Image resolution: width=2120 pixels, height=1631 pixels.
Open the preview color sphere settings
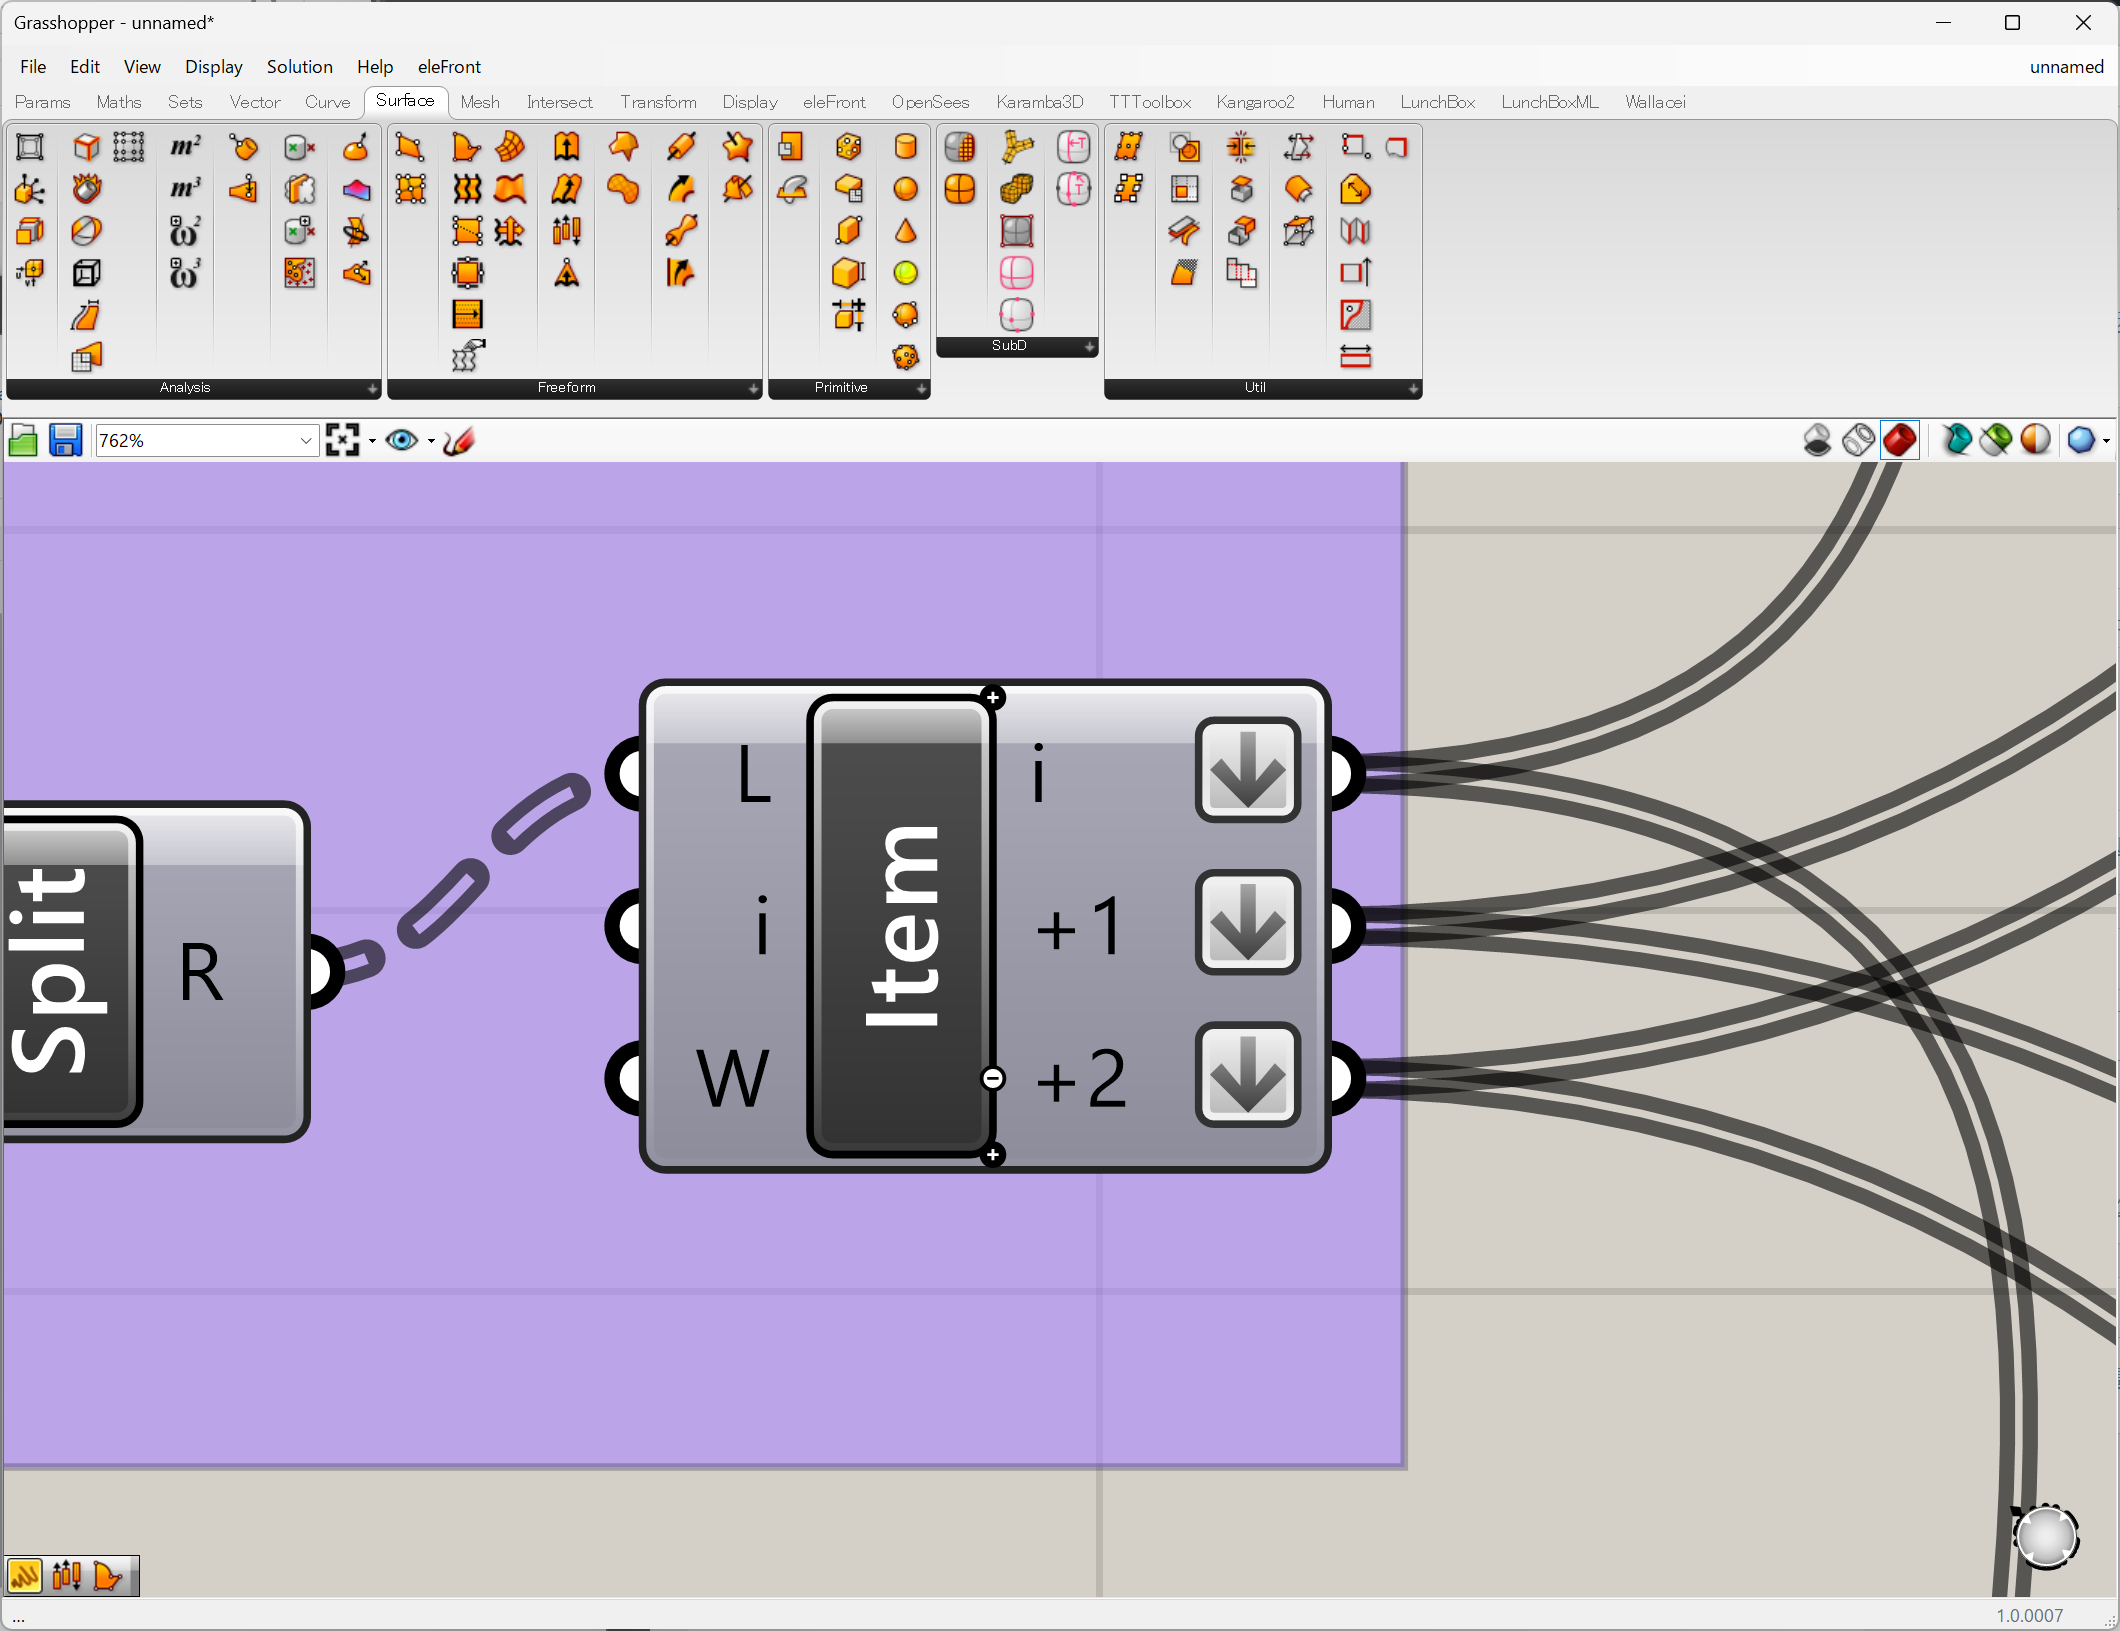tap(2081, 441)
